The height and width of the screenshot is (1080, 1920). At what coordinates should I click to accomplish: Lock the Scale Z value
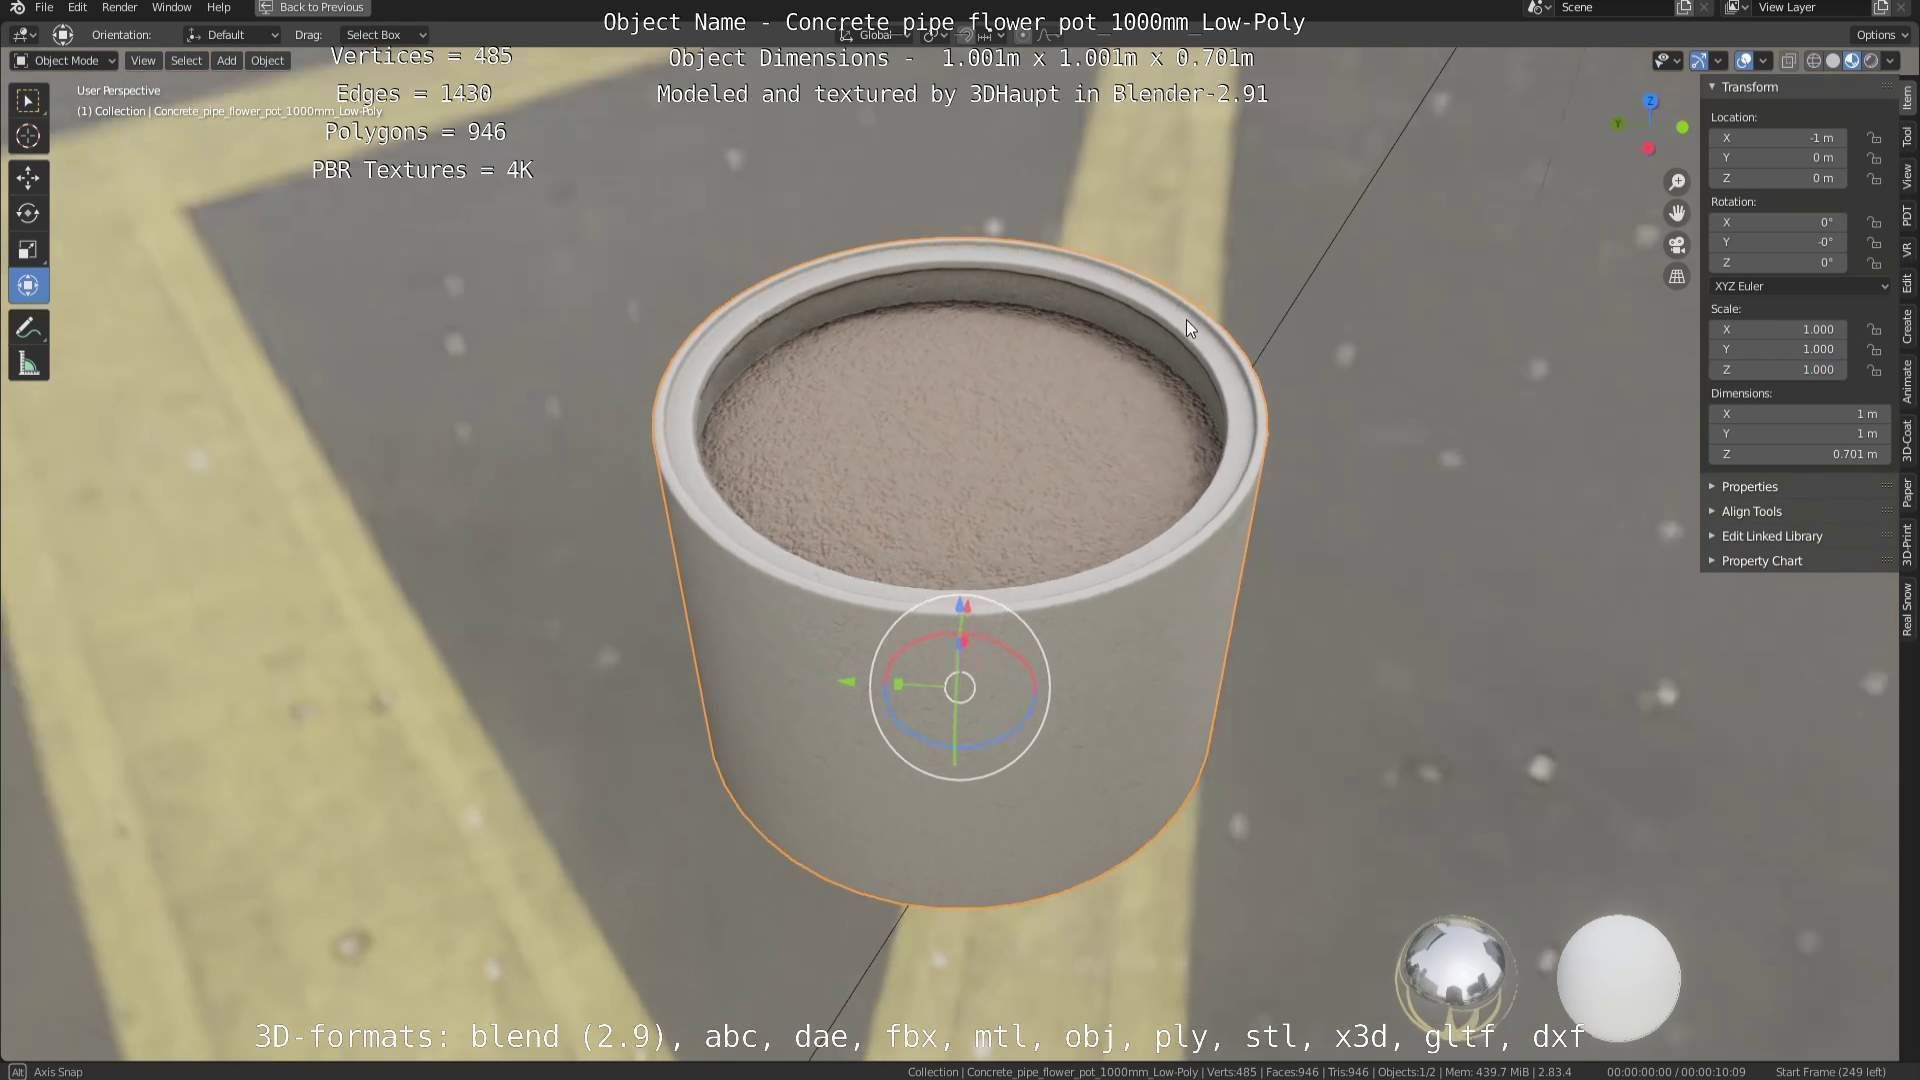pyautogui.click(x=1874, y=370)
